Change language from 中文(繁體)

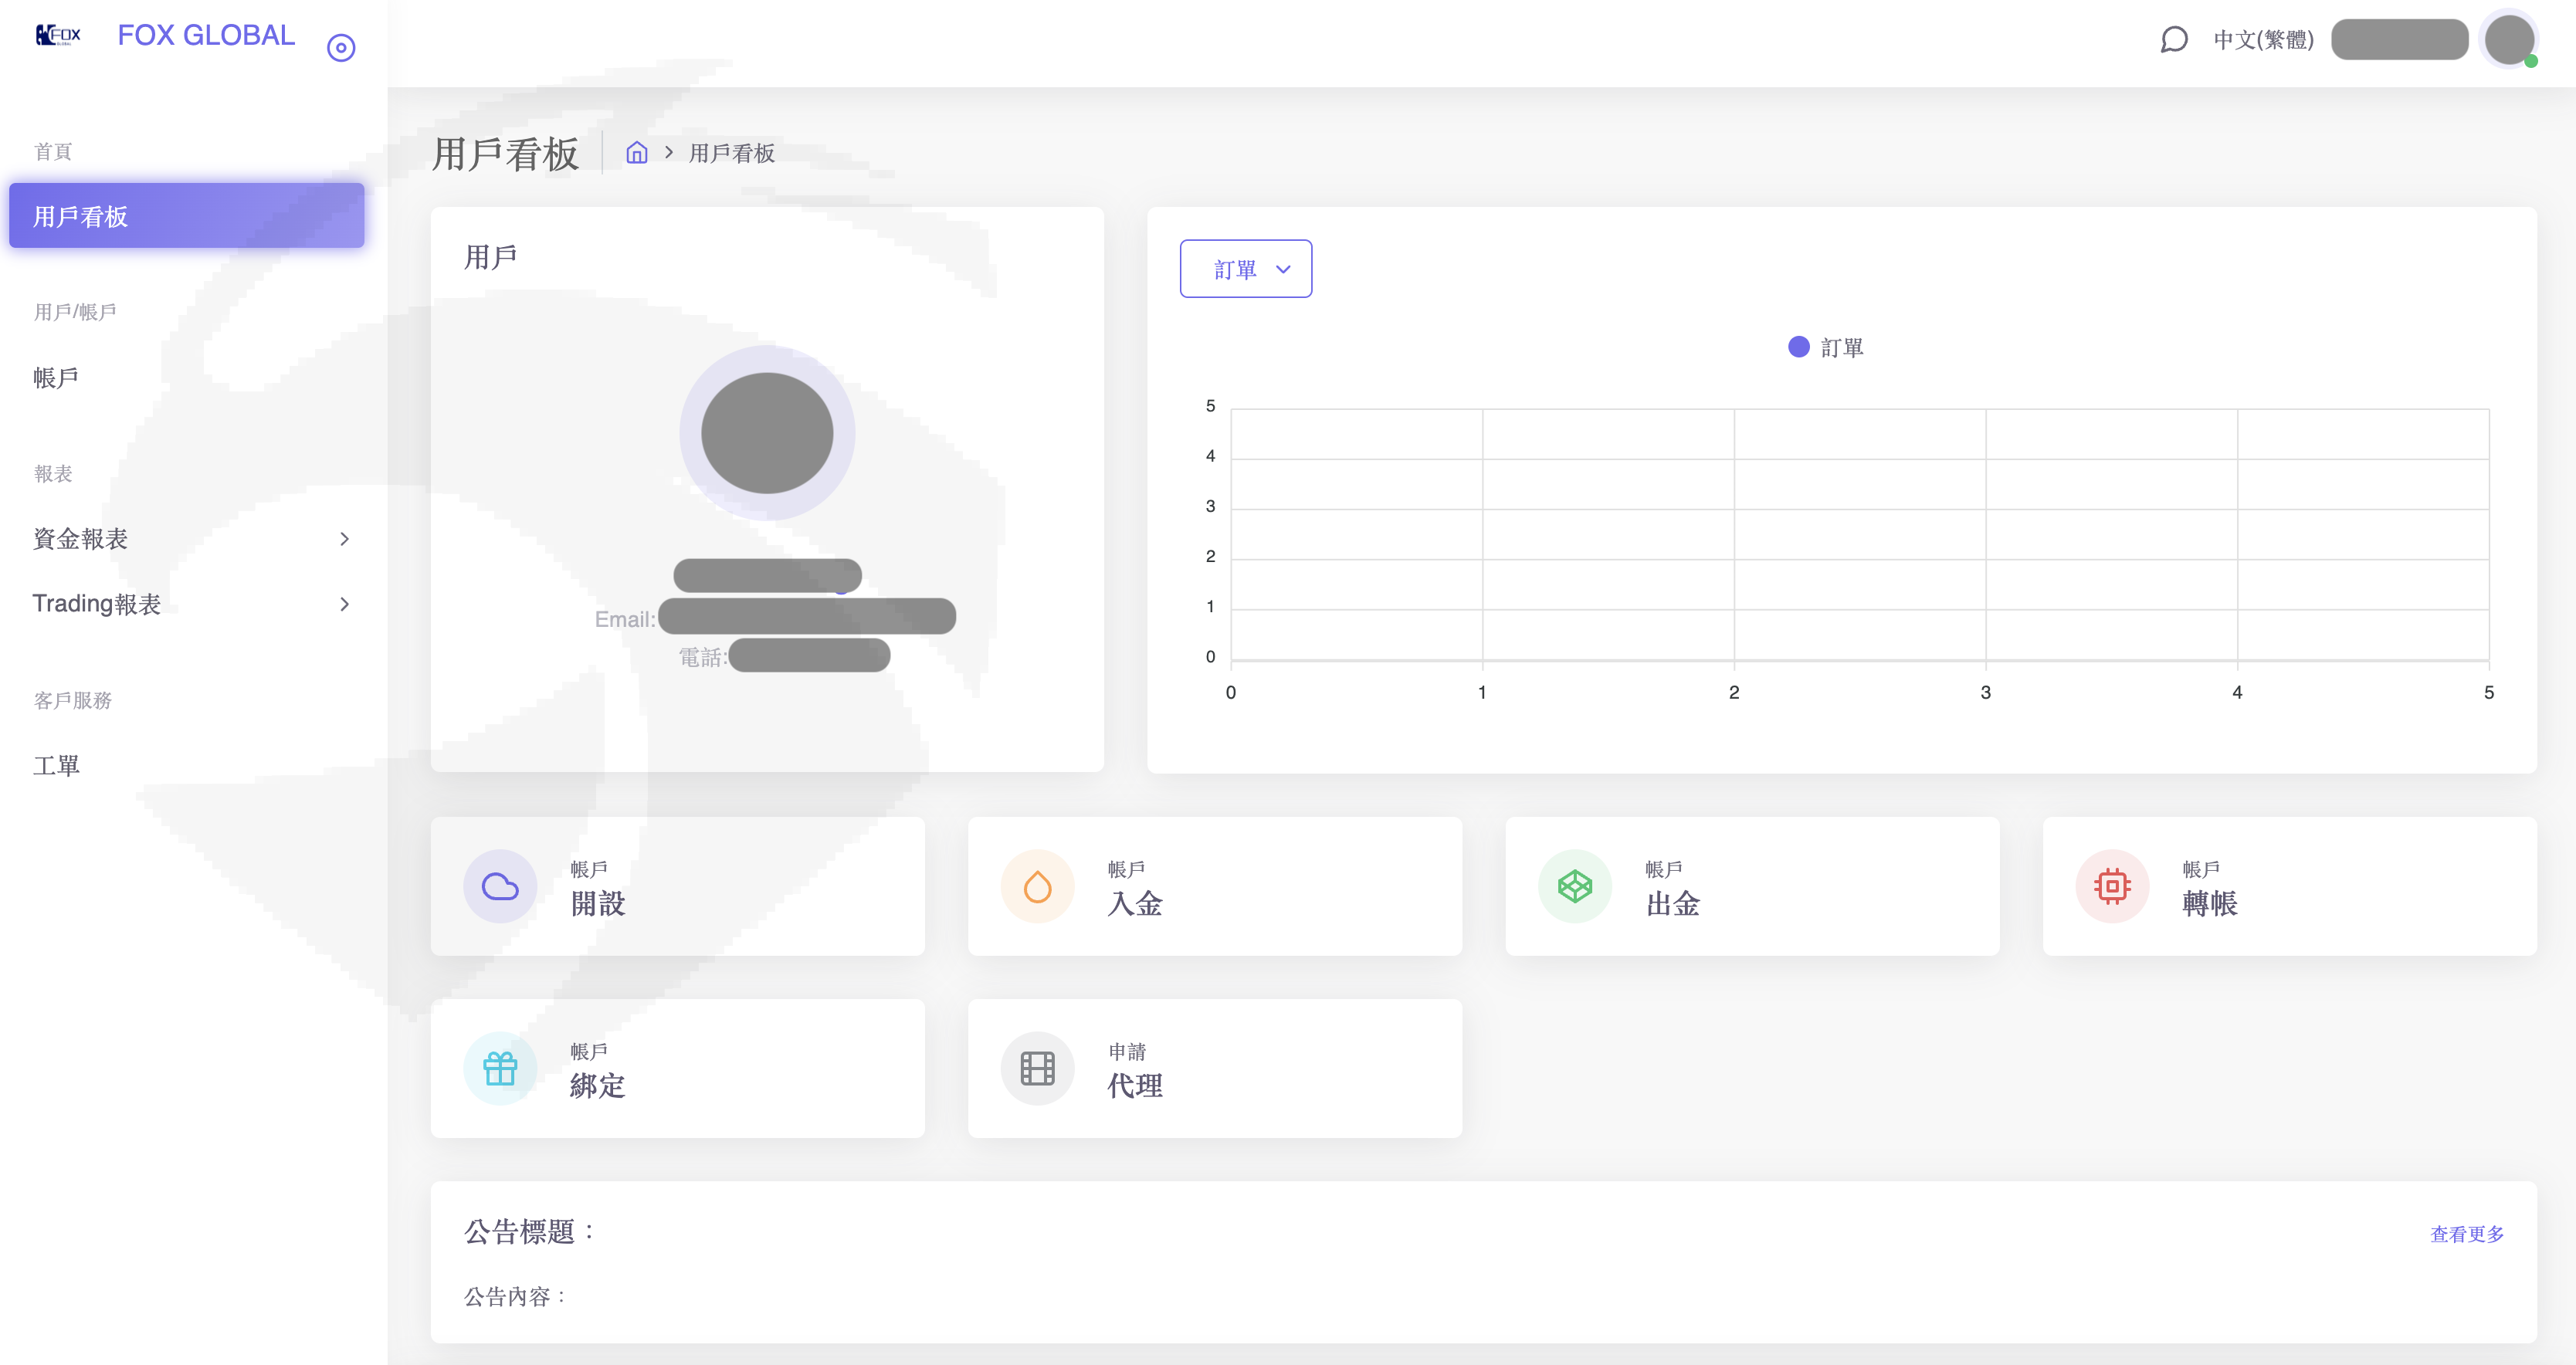coord(2263,40)
